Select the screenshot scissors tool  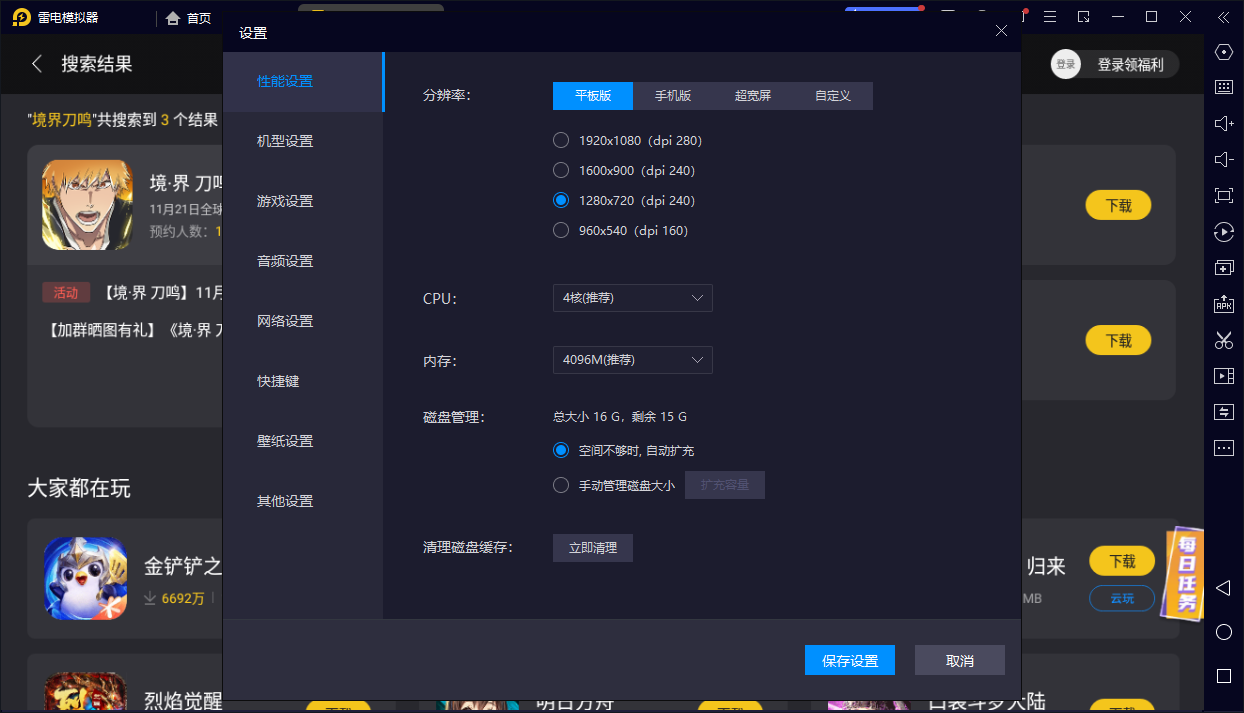click(1223, 340)
